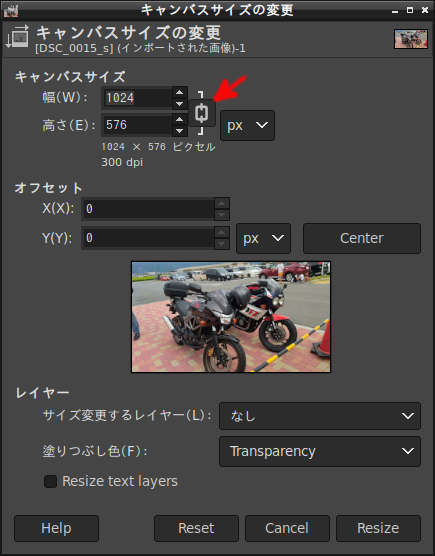This screenshot has width=435, height=556.
Task: Maximize the canvas size dialog window
Action: coord(410,10)
